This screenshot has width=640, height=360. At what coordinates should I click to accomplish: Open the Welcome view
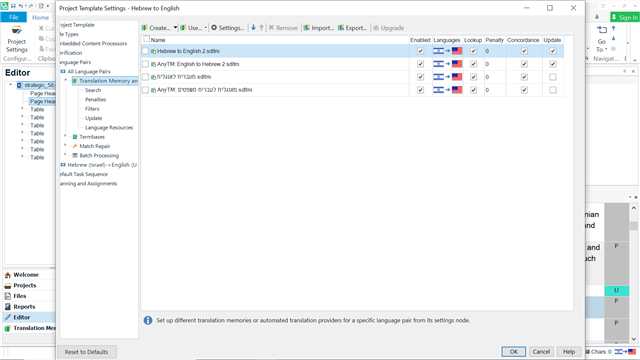point(26,275)
